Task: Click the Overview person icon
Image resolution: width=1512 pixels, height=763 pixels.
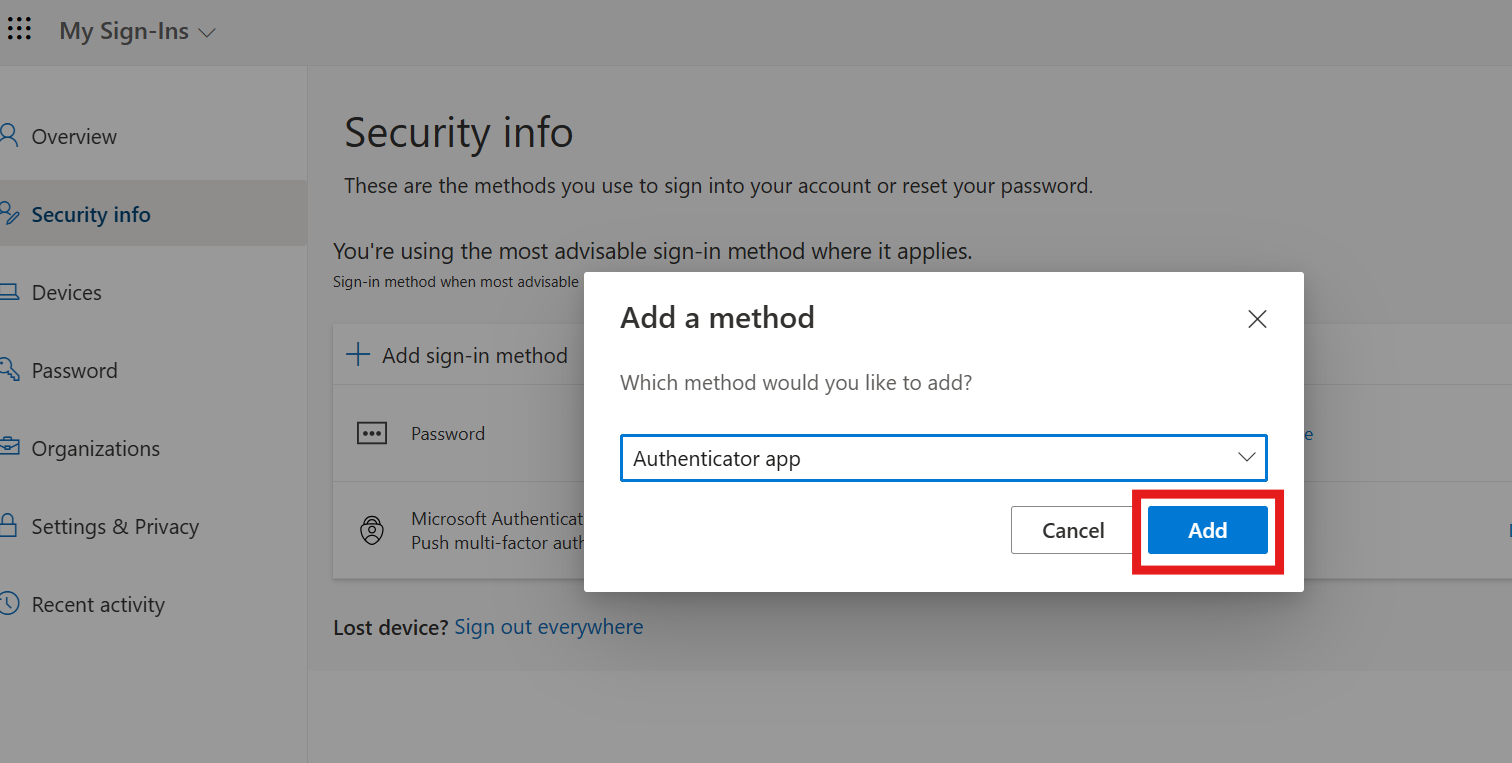Action: pyautogui.click(x=9, y=136)
